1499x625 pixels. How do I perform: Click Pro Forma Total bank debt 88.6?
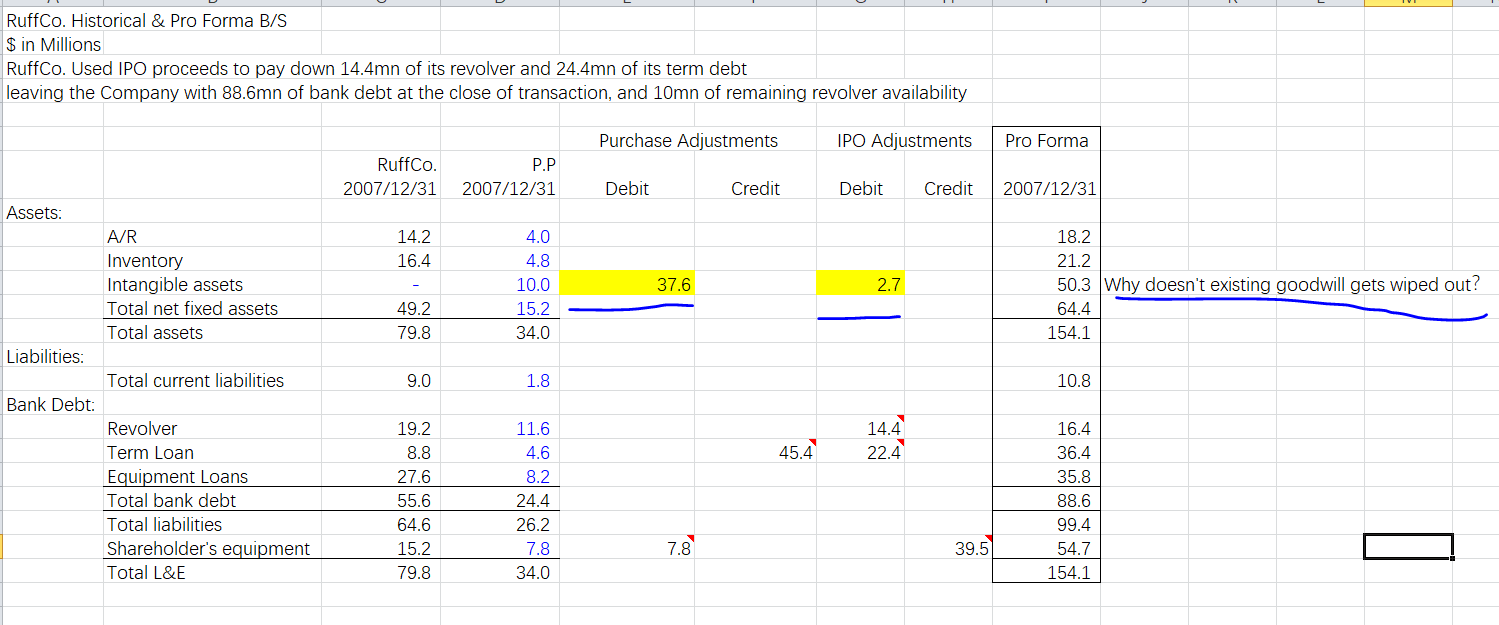point(1073,500)
